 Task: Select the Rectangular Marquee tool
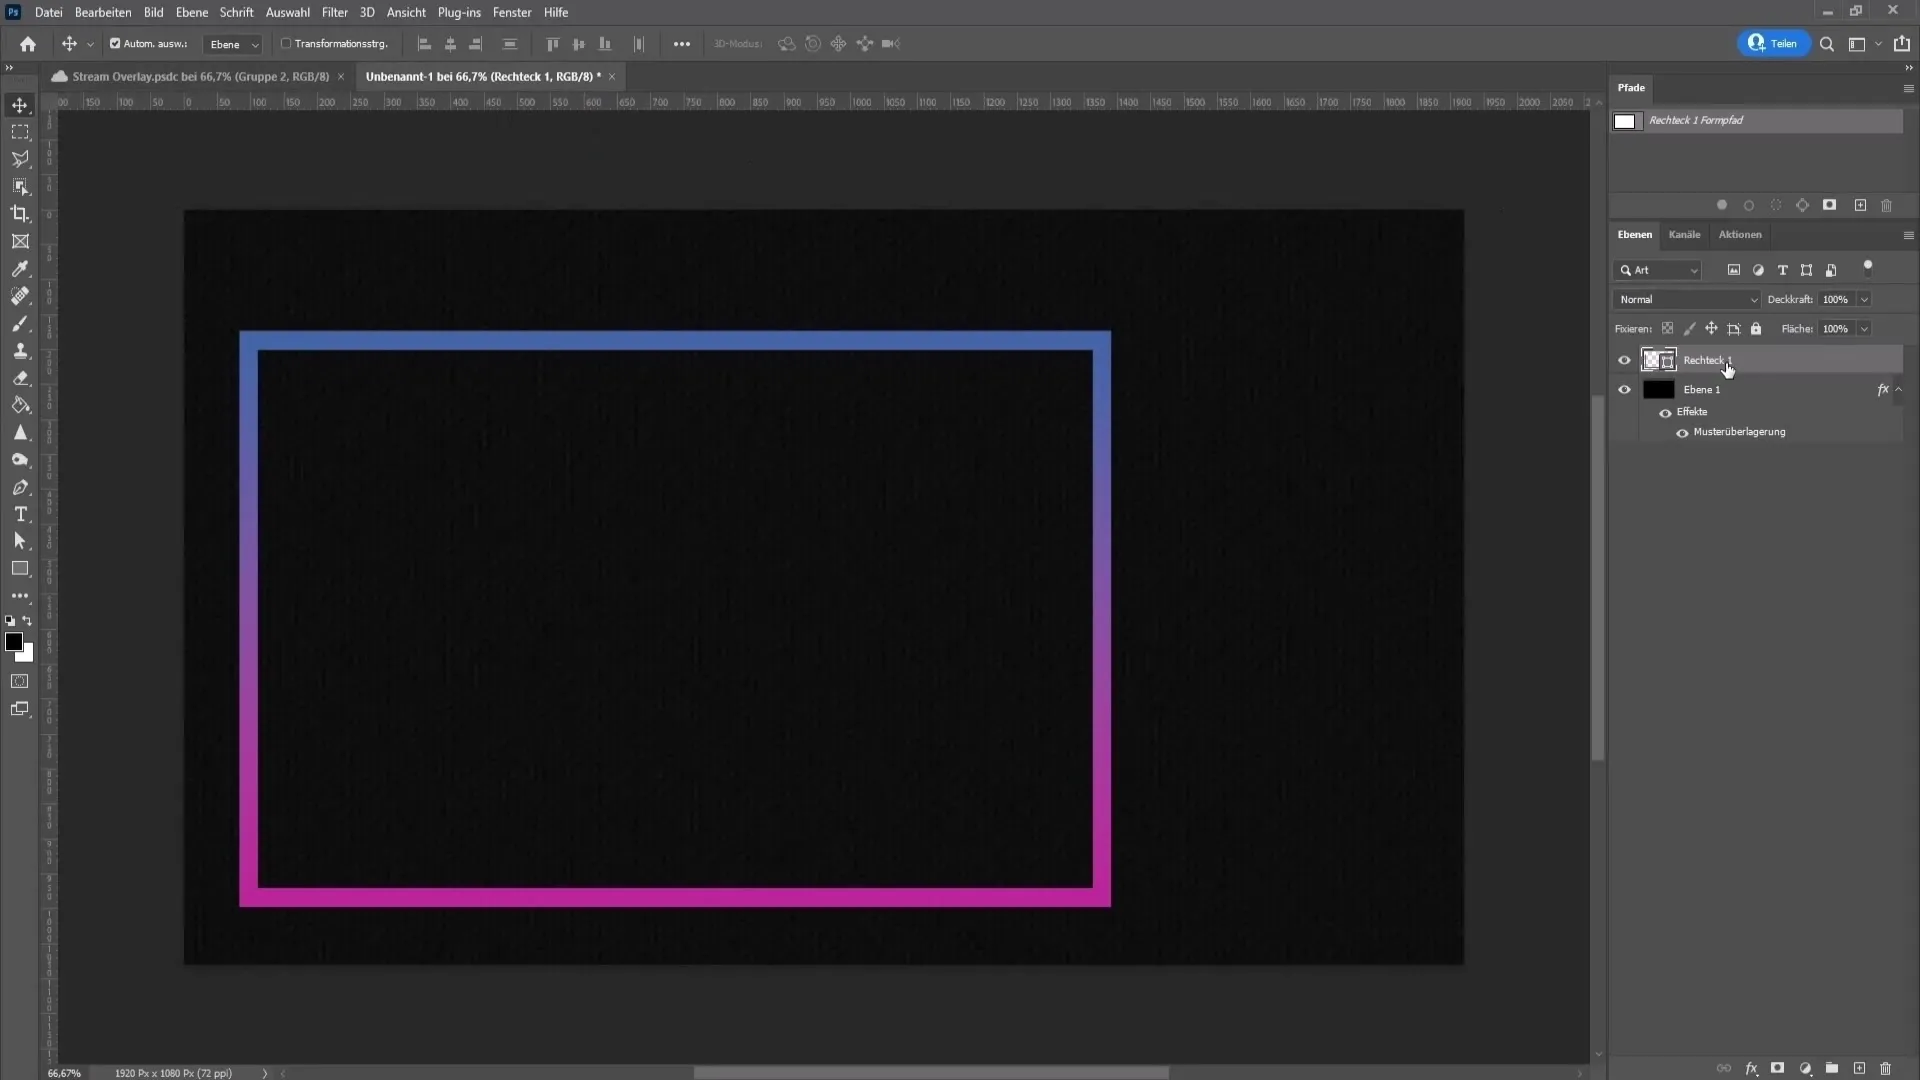(20, 132)
